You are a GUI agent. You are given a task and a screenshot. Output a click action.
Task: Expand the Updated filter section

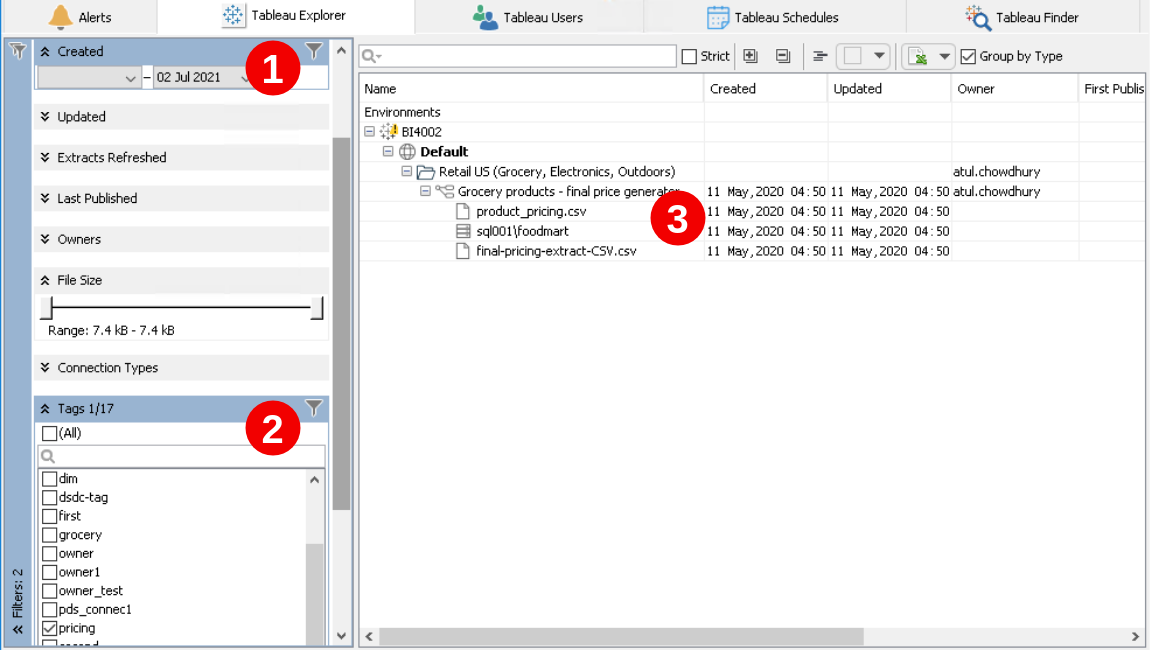45,117
